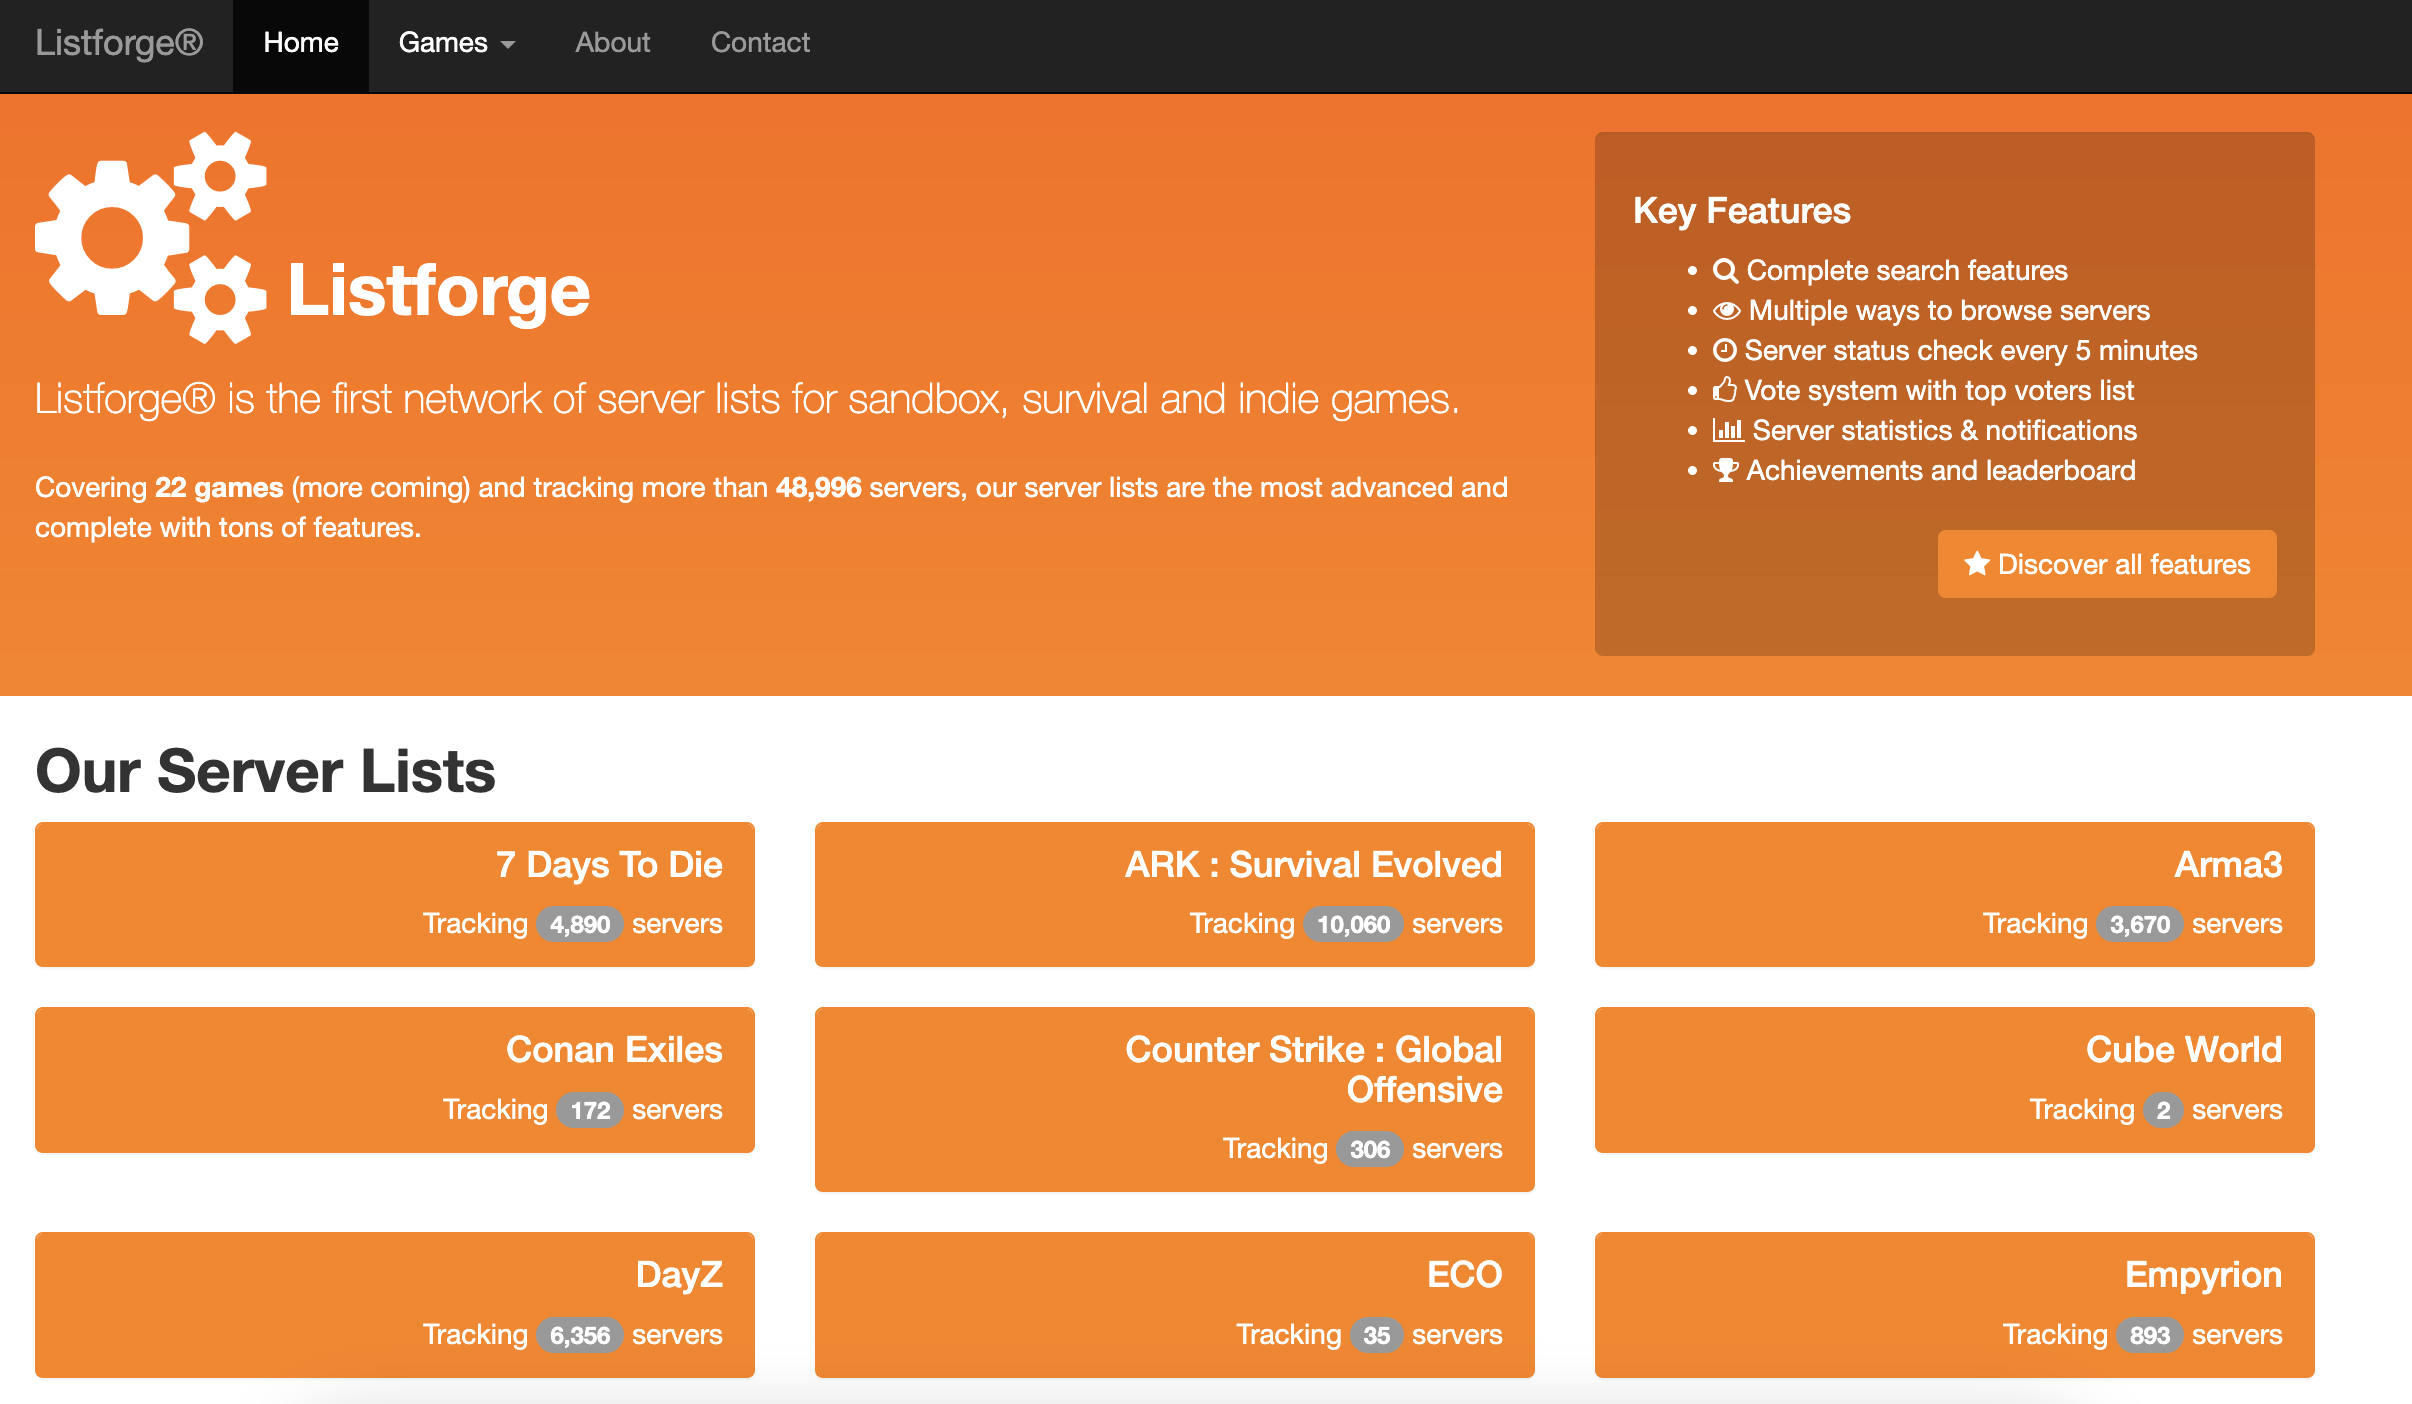Click the Listforge gears logo icon
This screenshot has height=1404, width=2412.
click(151, 237)
